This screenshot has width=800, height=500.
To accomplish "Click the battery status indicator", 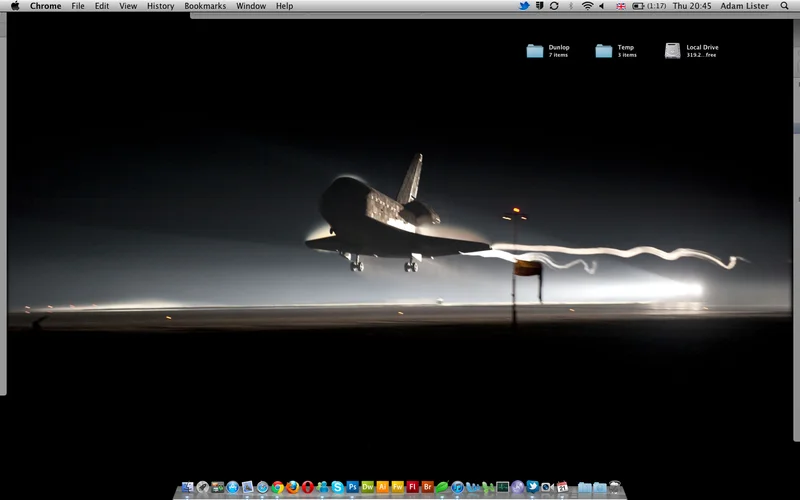I will coord(649,6).
